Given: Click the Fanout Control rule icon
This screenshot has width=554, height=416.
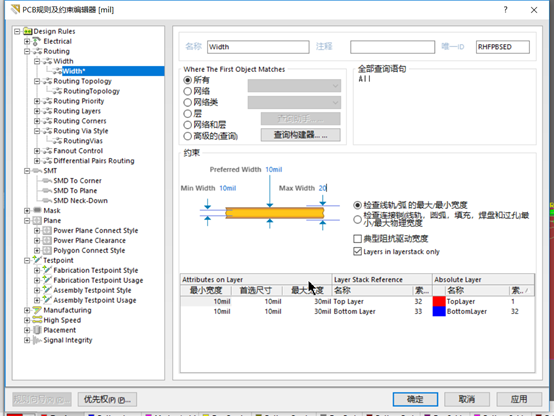Looking at the screenshot, I should [x=47, y=151].
